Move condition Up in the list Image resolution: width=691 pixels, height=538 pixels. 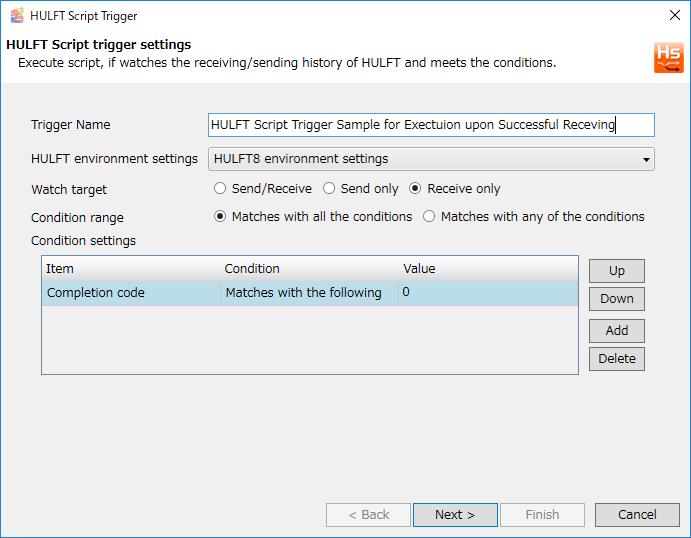pos(617,271)
